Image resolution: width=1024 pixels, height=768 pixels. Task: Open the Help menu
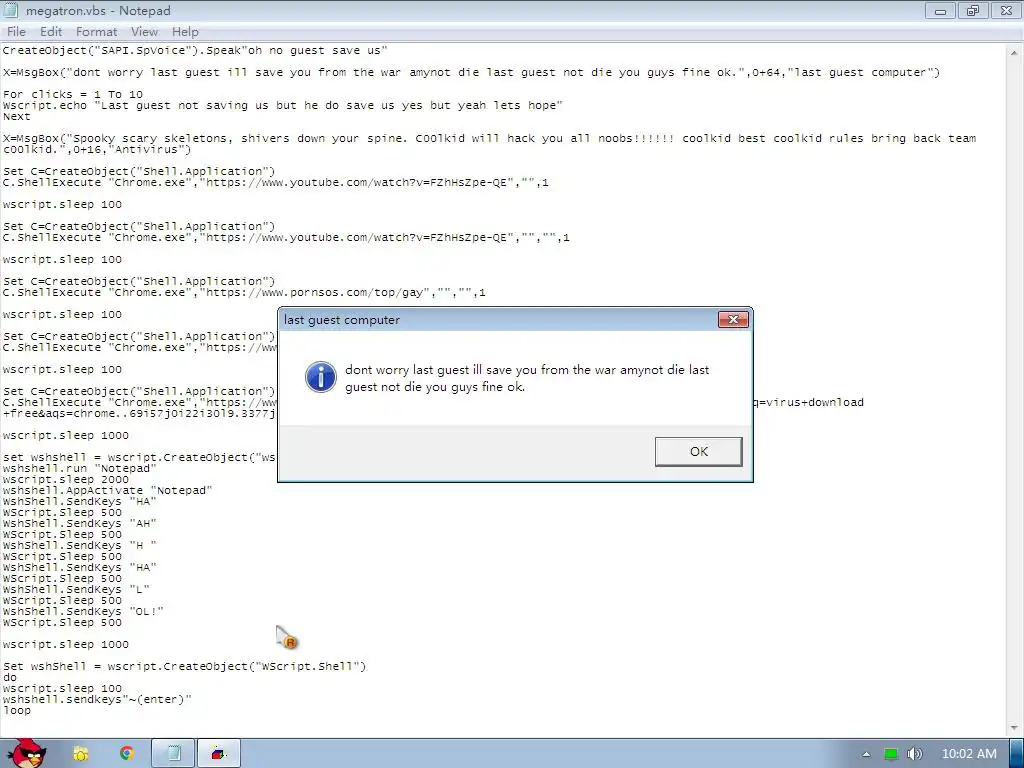[185, 32]
